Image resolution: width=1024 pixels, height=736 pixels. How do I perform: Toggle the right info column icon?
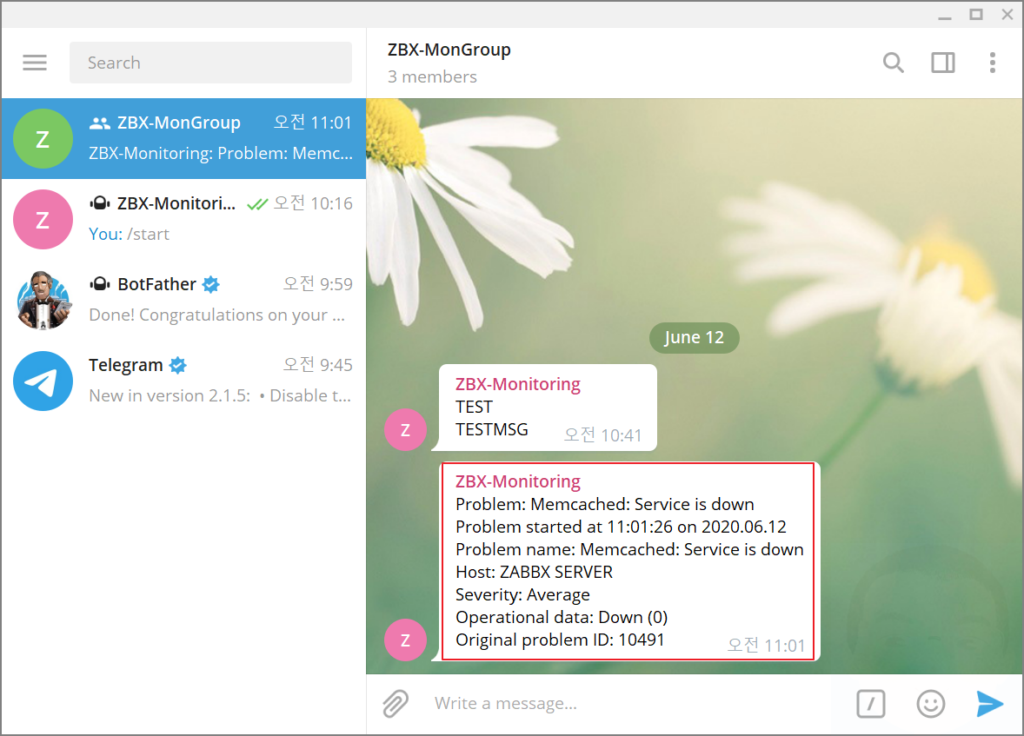[942, 62]
